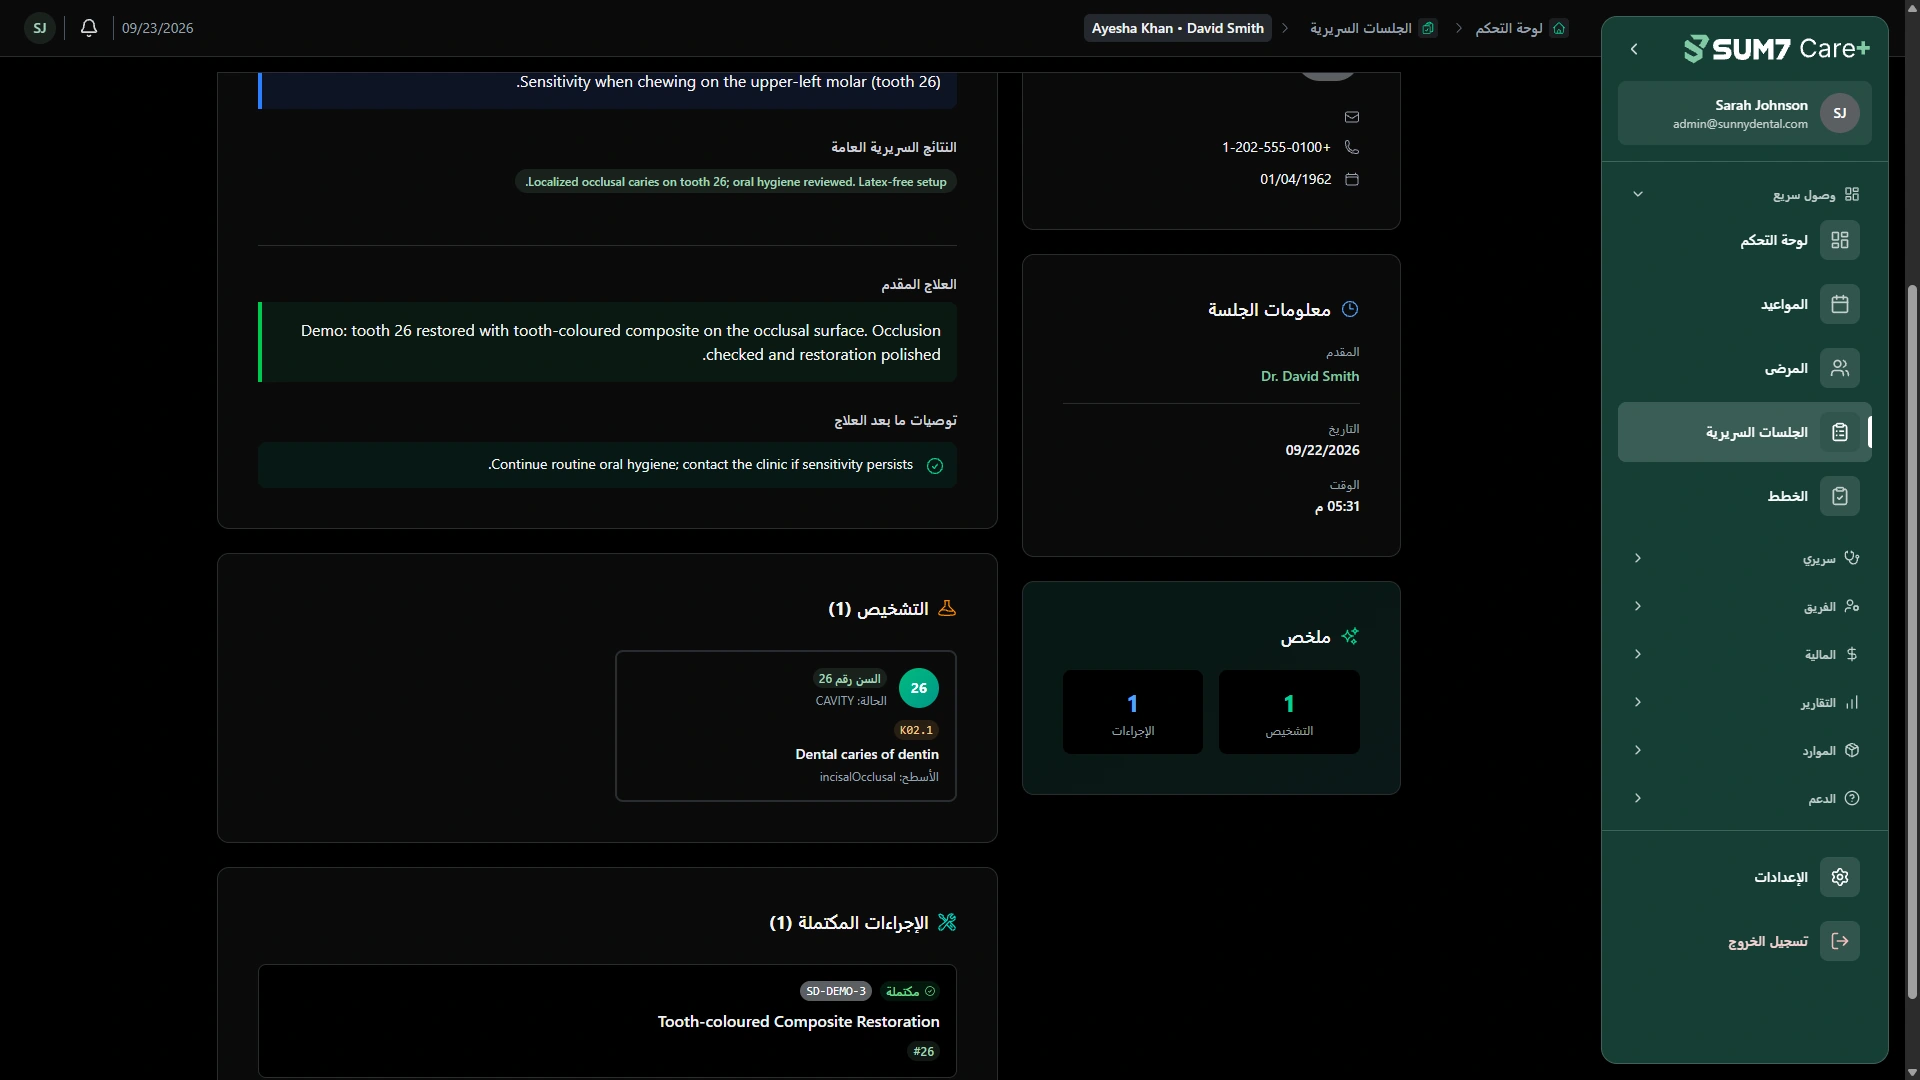Expand the support menu entry
This screenshot has height=1080, width=1920.
[1745, 798]
